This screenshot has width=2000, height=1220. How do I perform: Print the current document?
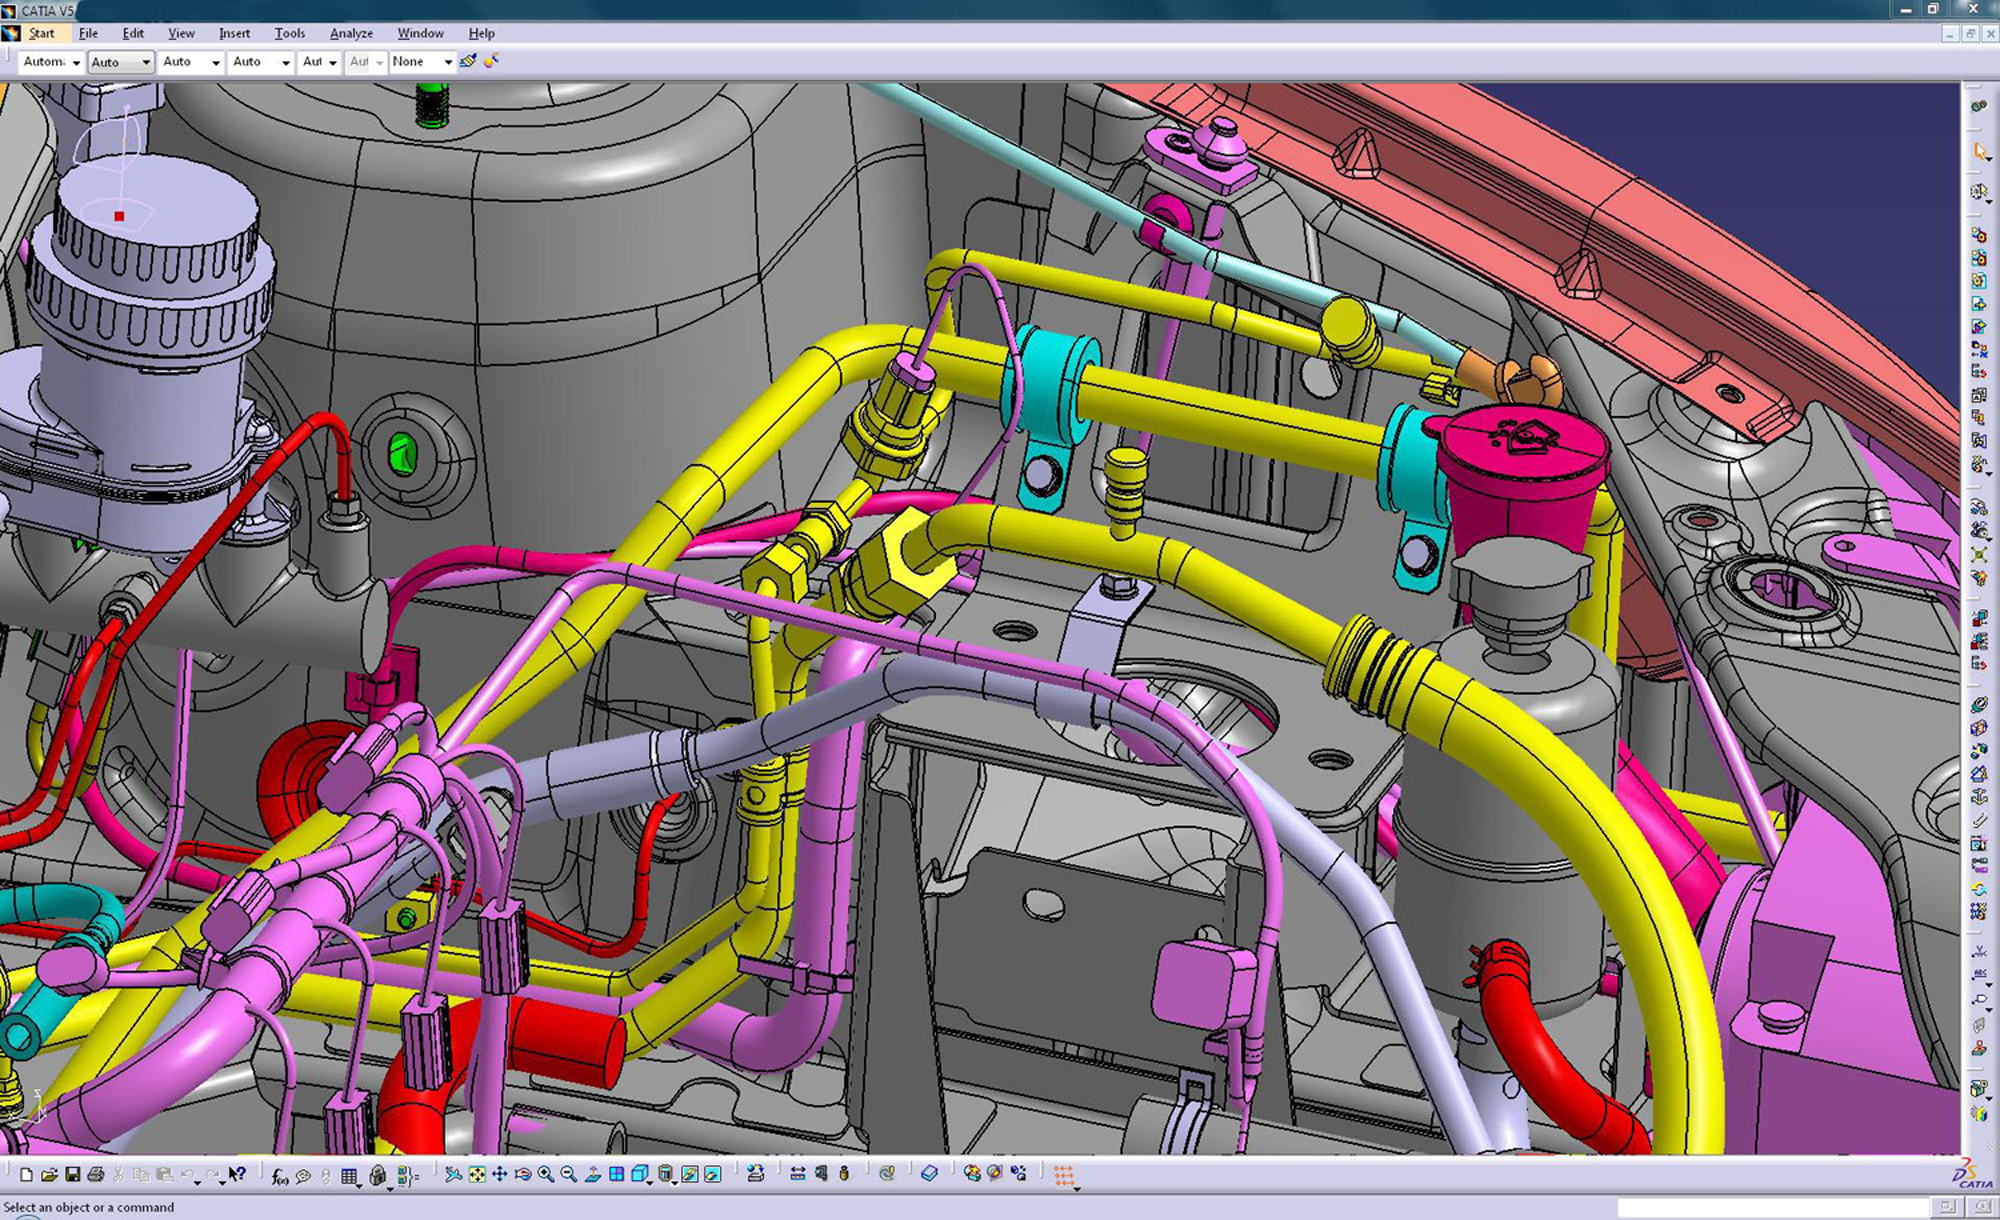(x=96, y=1177)
